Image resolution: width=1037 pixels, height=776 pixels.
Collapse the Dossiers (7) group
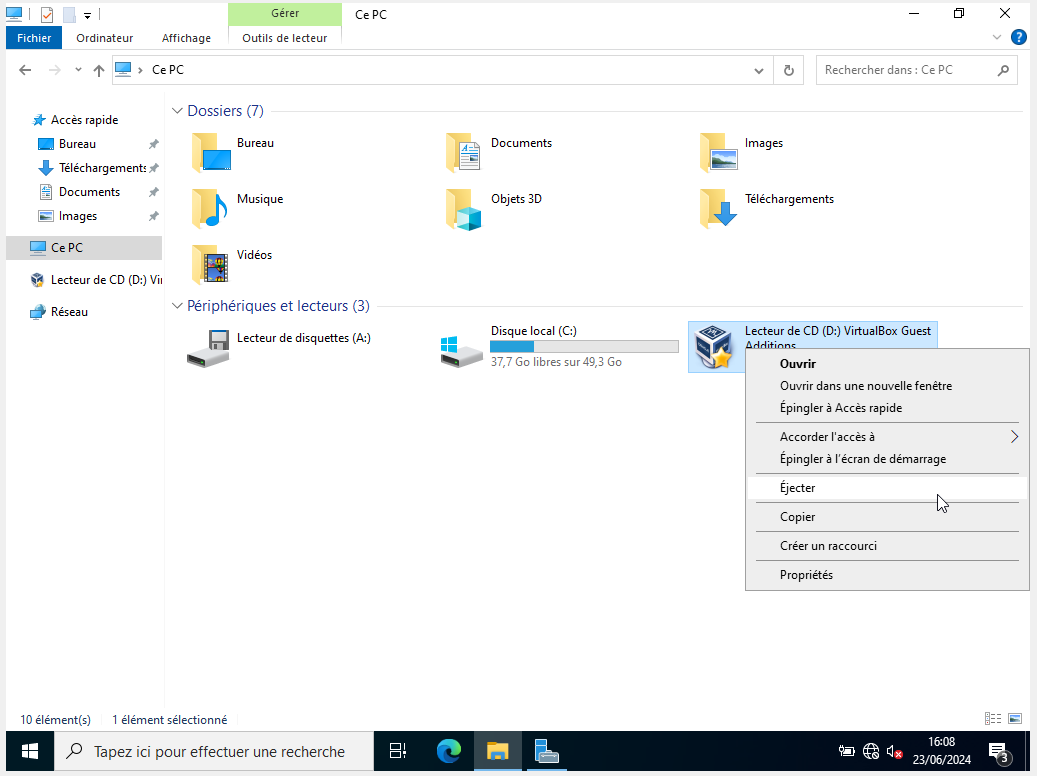(177, 111)
